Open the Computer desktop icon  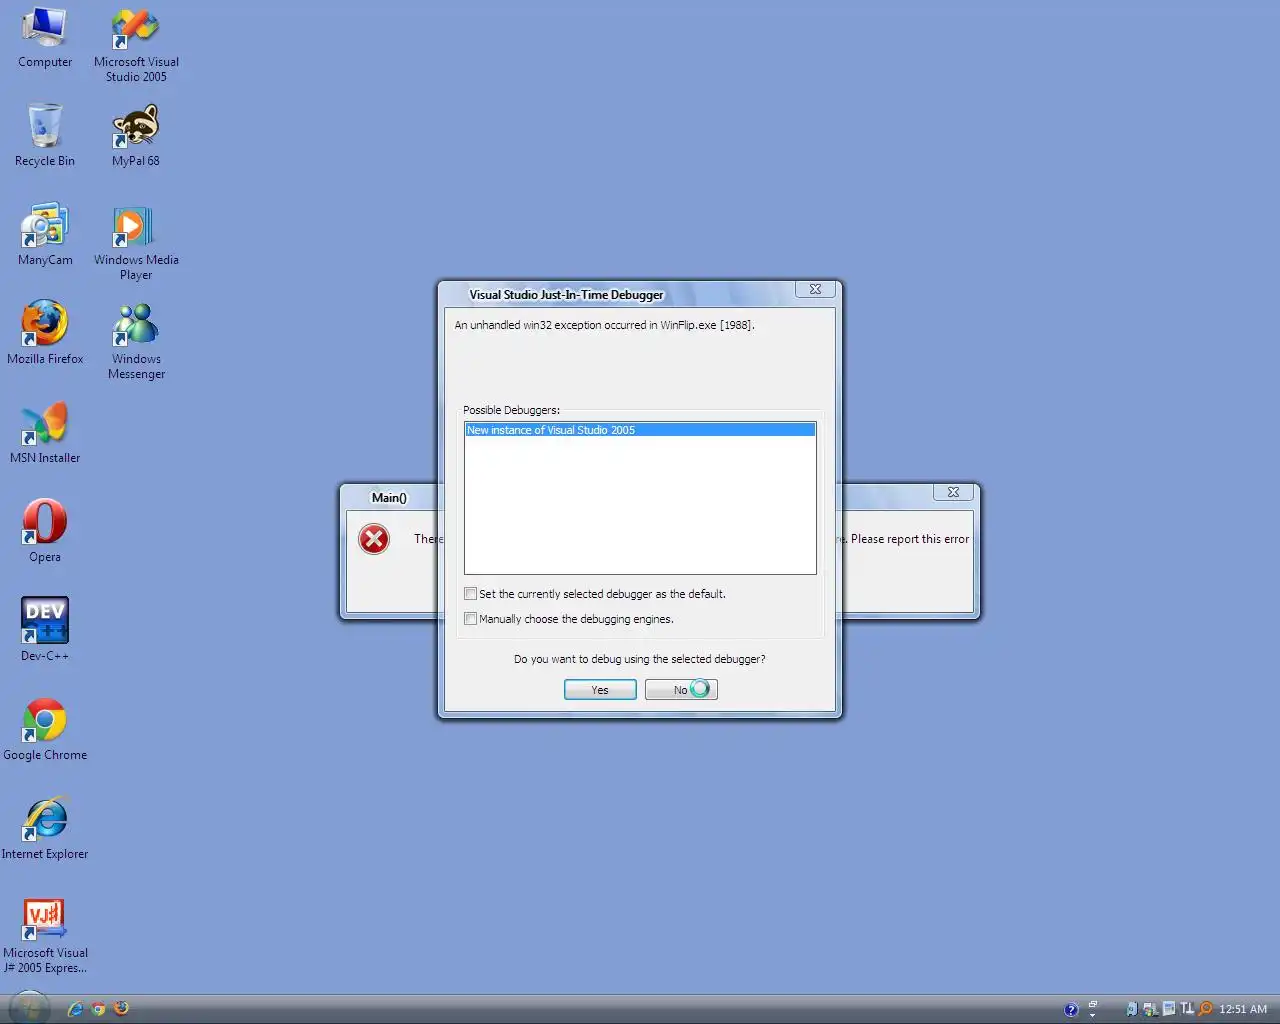(45, 38)
